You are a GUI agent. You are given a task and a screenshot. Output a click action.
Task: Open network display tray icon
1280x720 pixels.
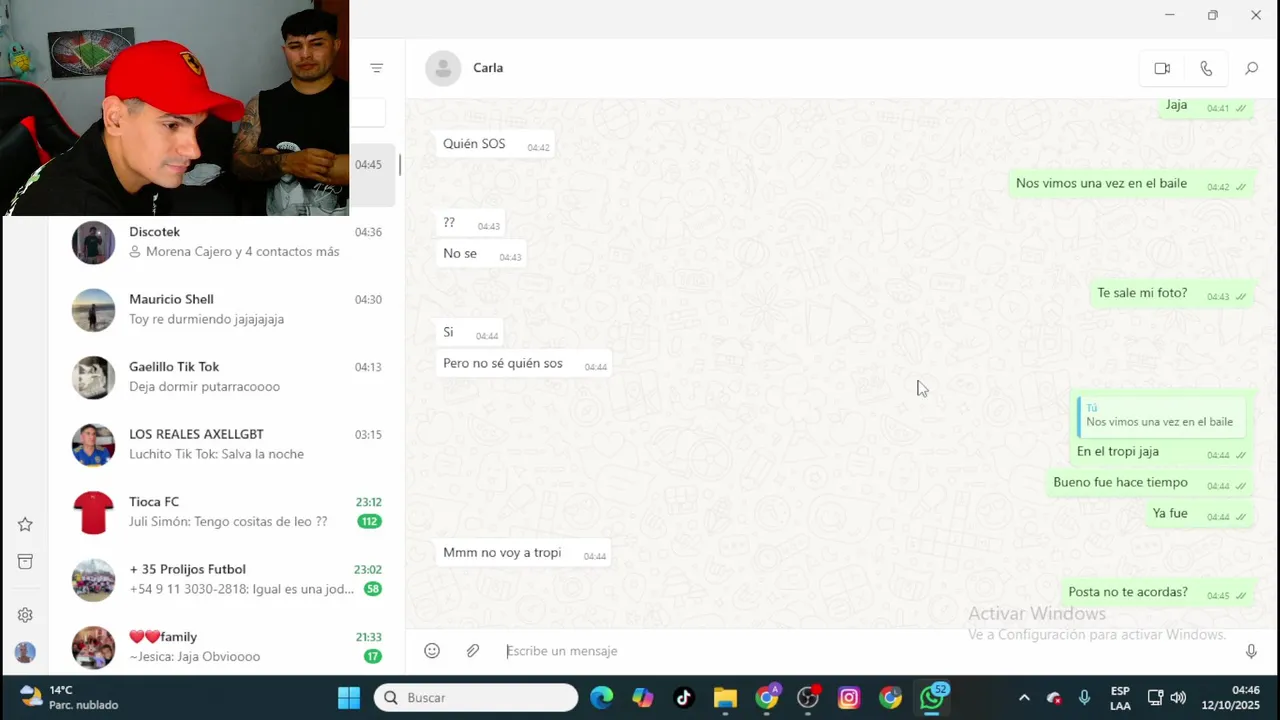click(x=1155, y=697)
